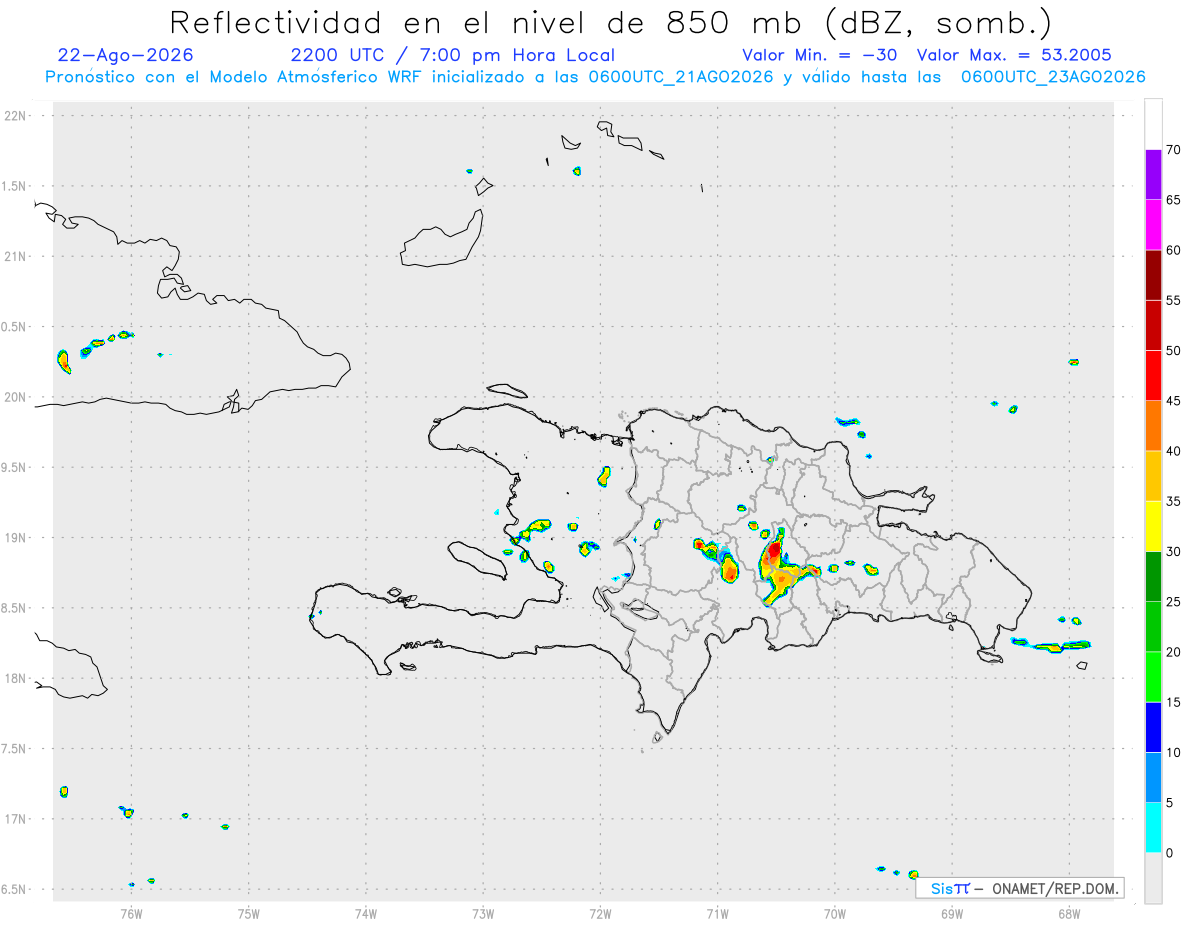Screen dimensions: 1200x927
Task: Click the 'Valor Max. = 53.2005' text
Action: [x=1013, y=55]
